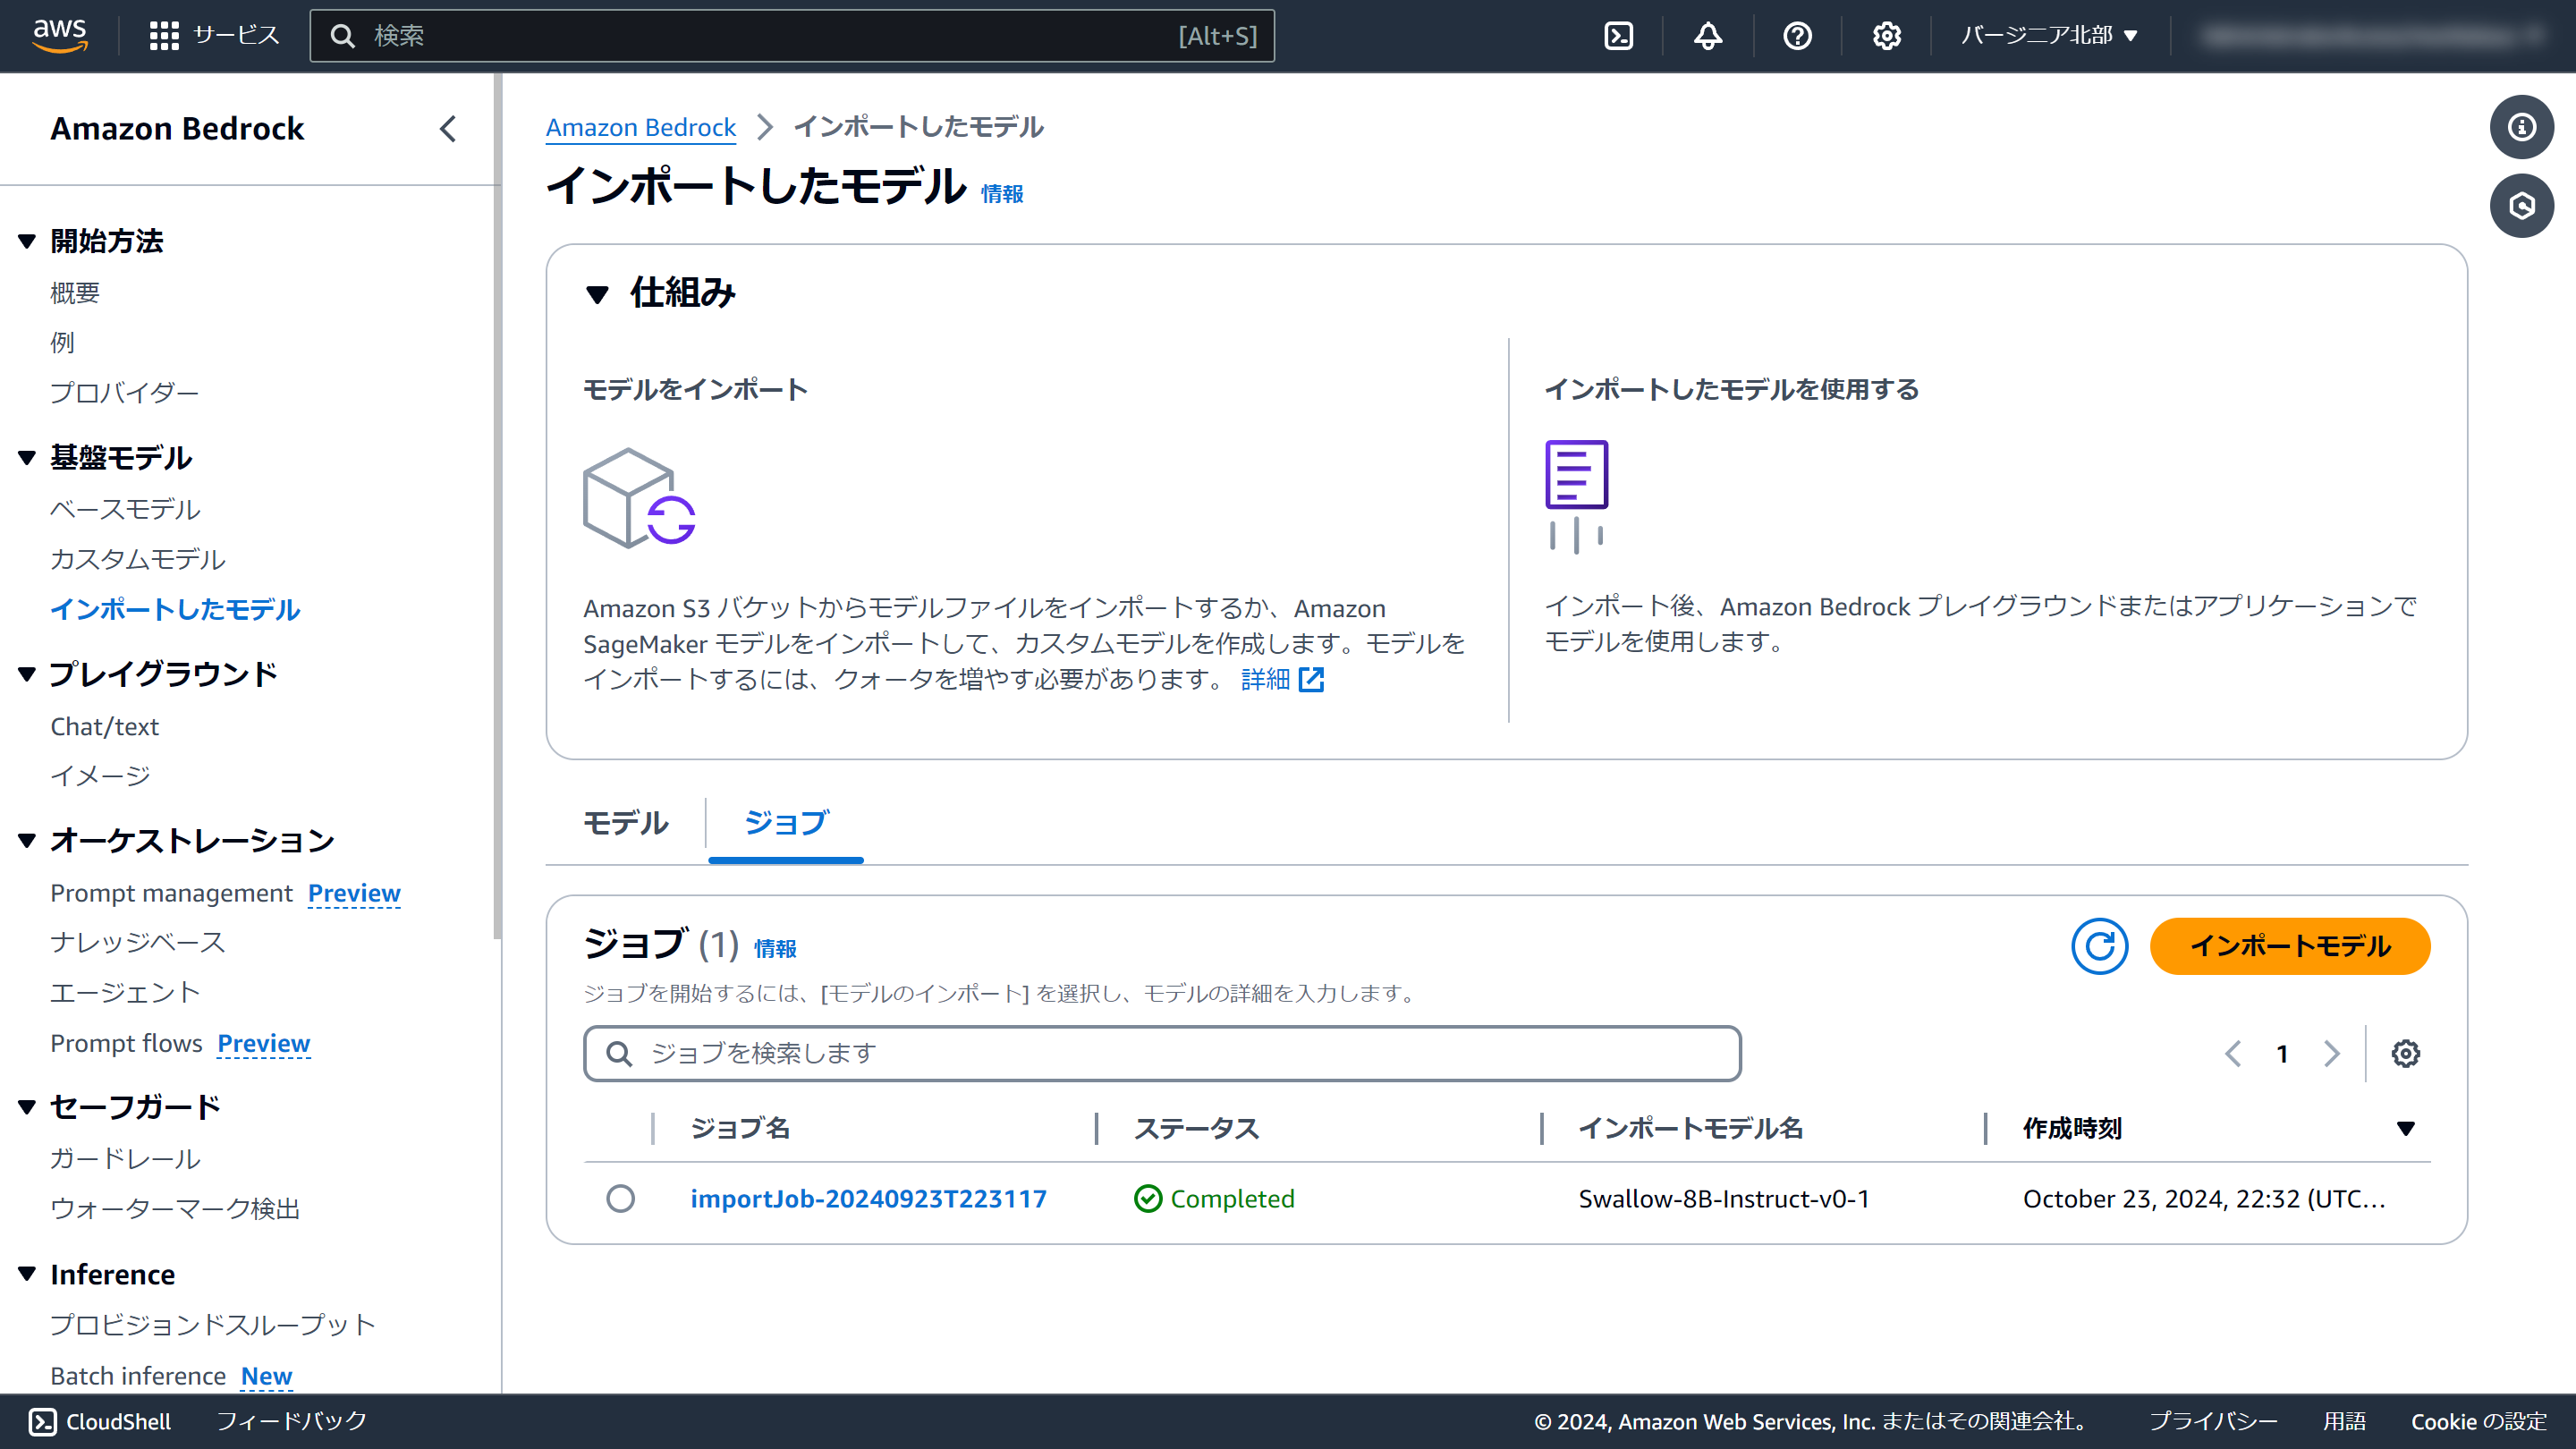Collapse the 基盤モデル navigation group
The height and width of the screenshot is (1449, 2576).
pyautogui.click(x=27, y=458)
